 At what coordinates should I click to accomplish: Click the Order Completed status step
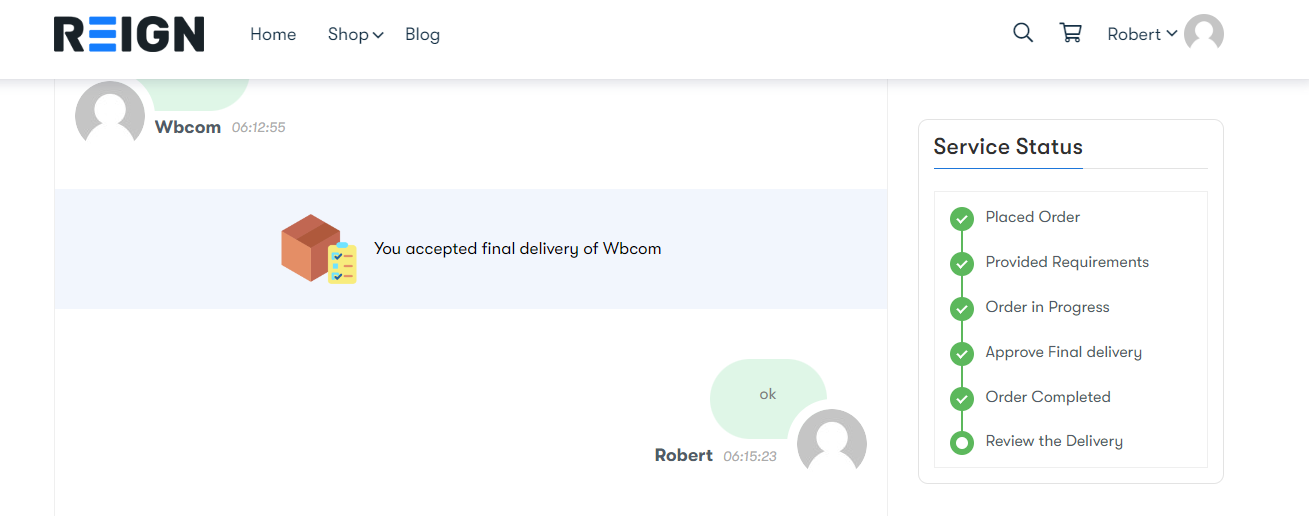pos(1048,397)
